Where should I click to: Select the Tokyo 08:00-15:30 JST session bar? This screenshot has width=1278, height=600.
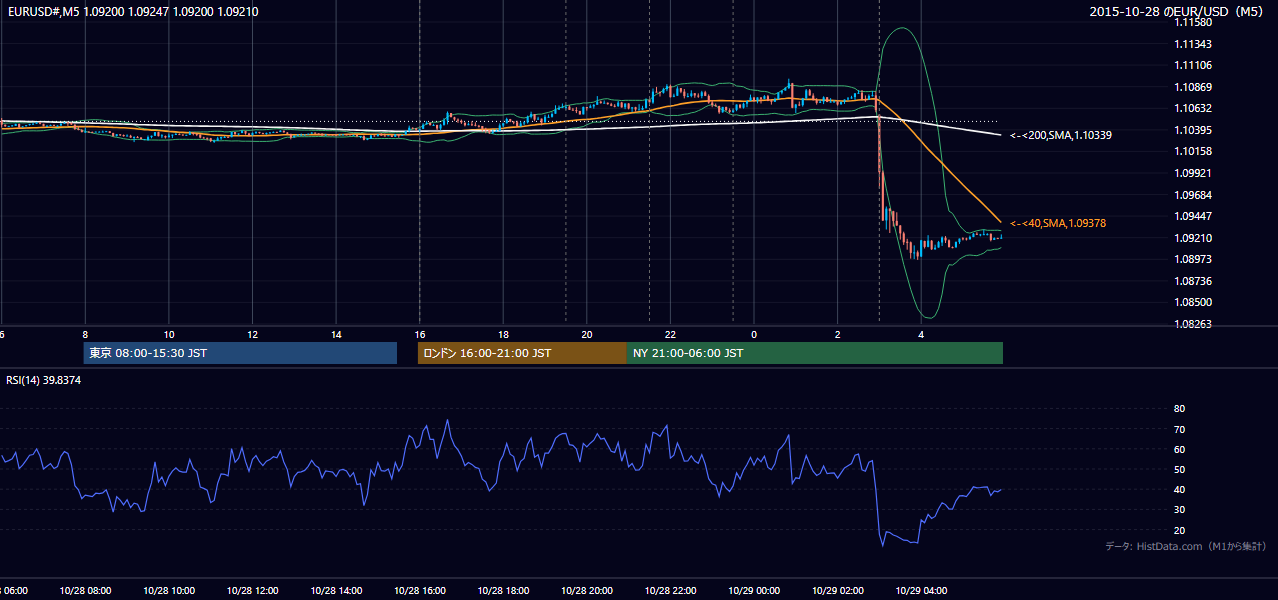240,353
